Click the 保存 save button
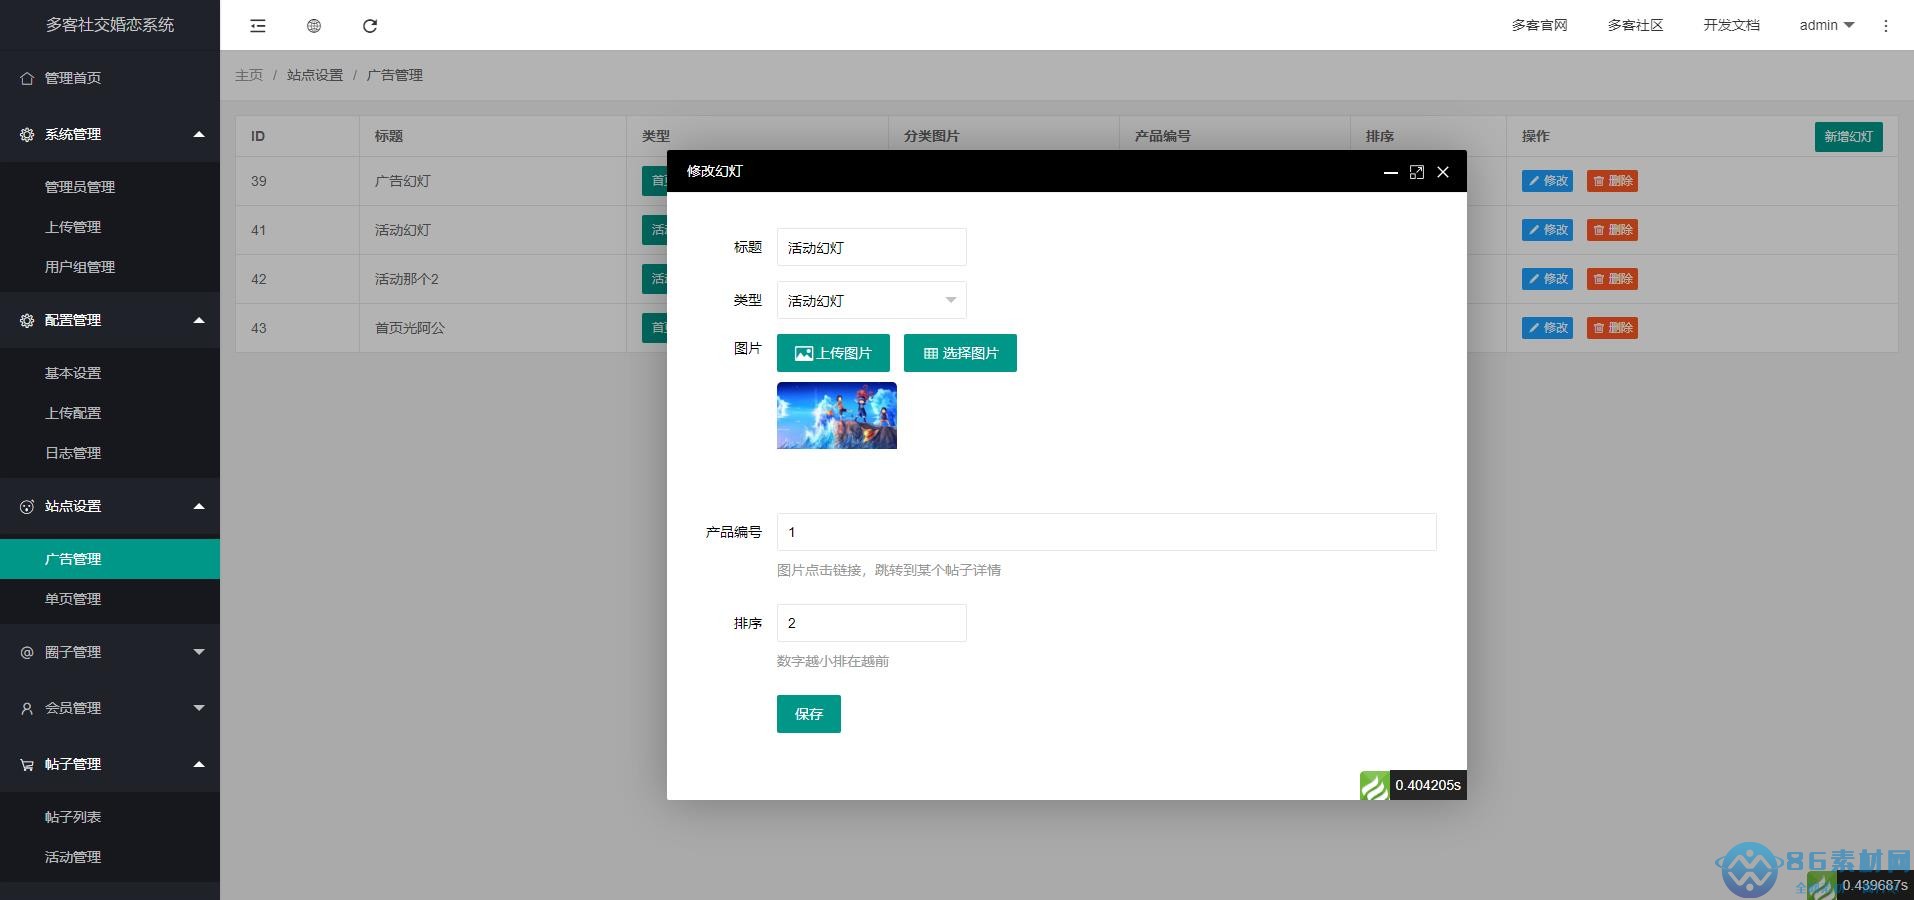The image size is (1914, 900). point(808,714)
